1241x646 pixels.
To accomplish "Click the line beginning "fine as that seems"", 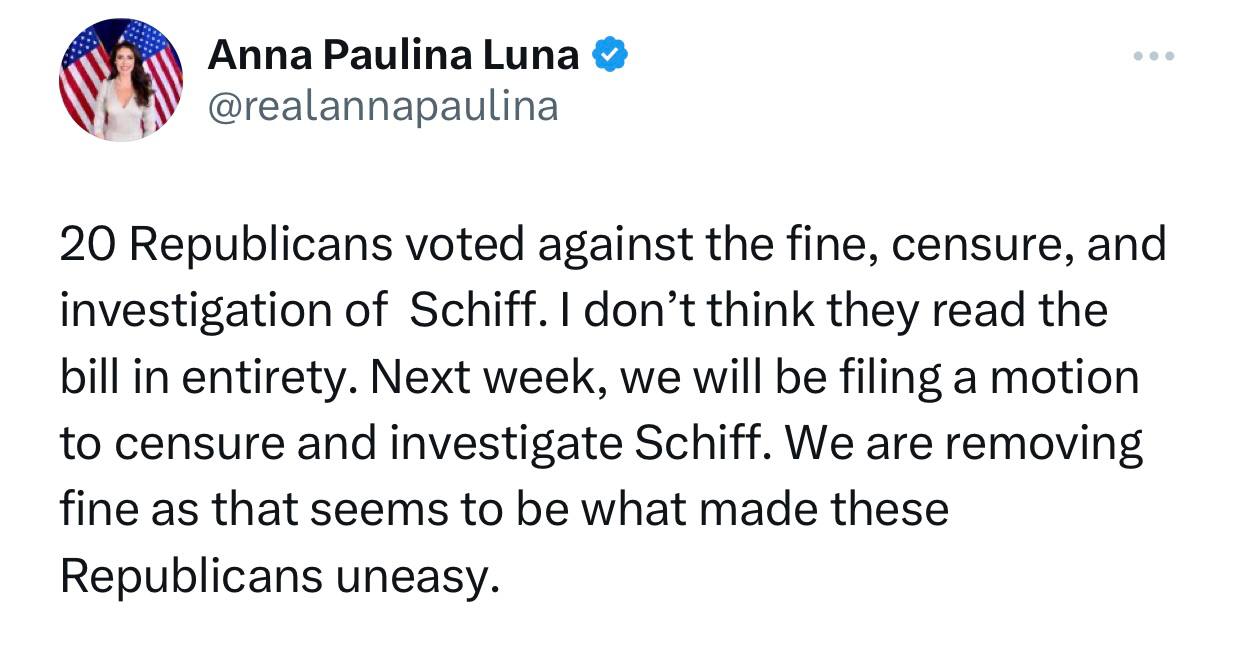I will (x=504, y=510).
